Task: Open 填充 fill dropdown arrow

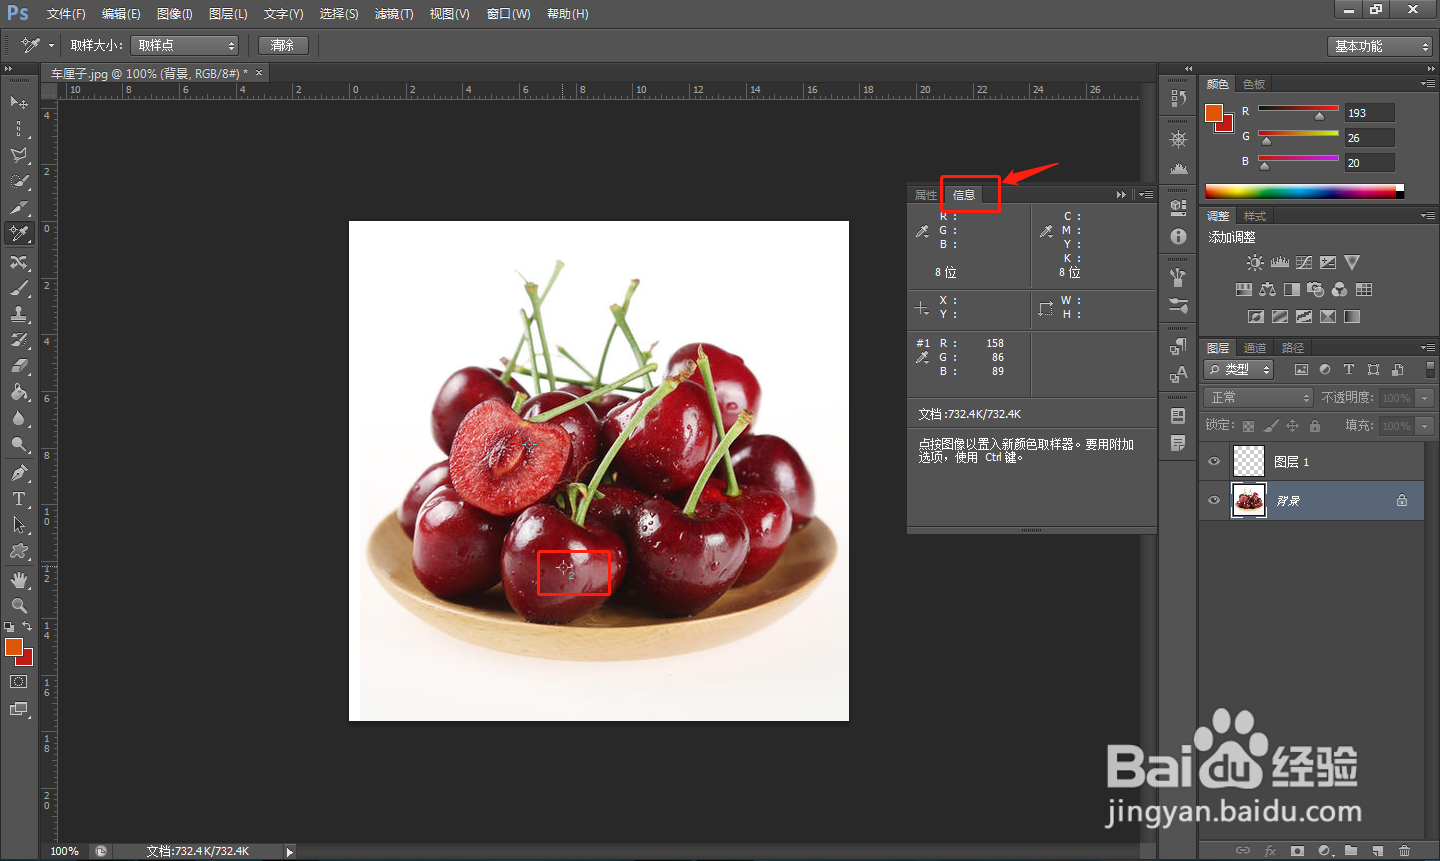Action: click(1425, 426)
